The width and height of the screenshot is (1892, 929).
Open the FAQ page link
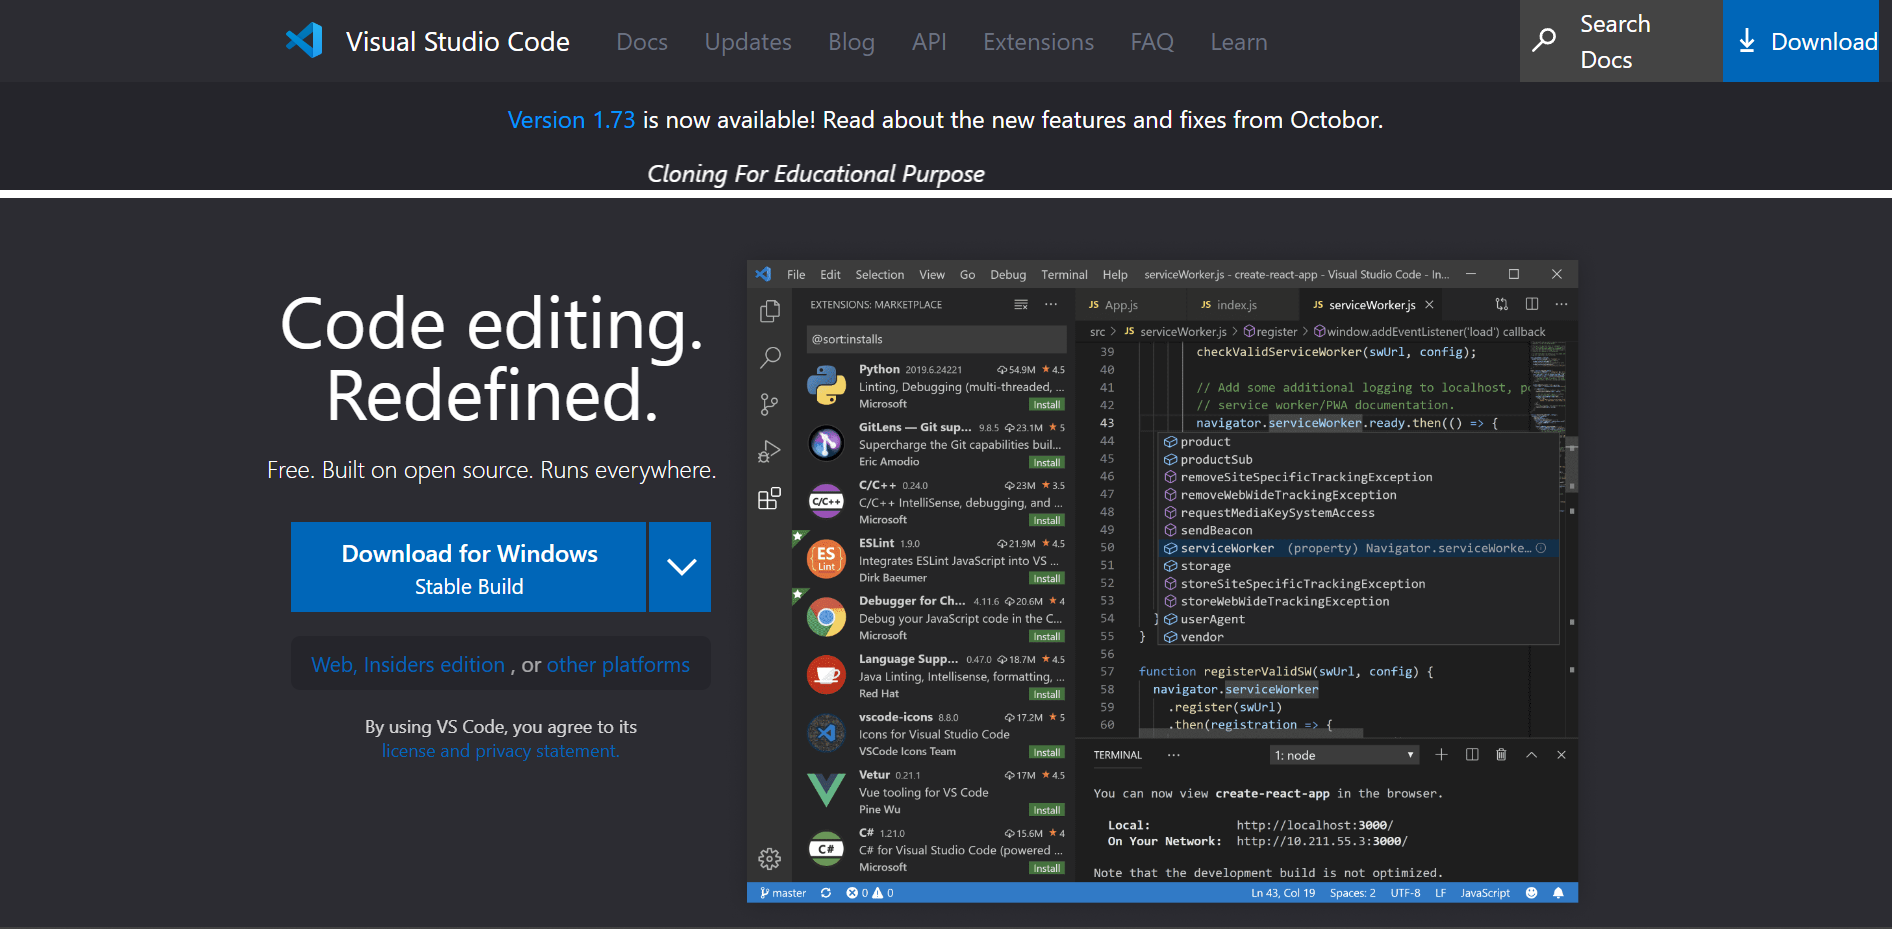tap(1152, 42)
